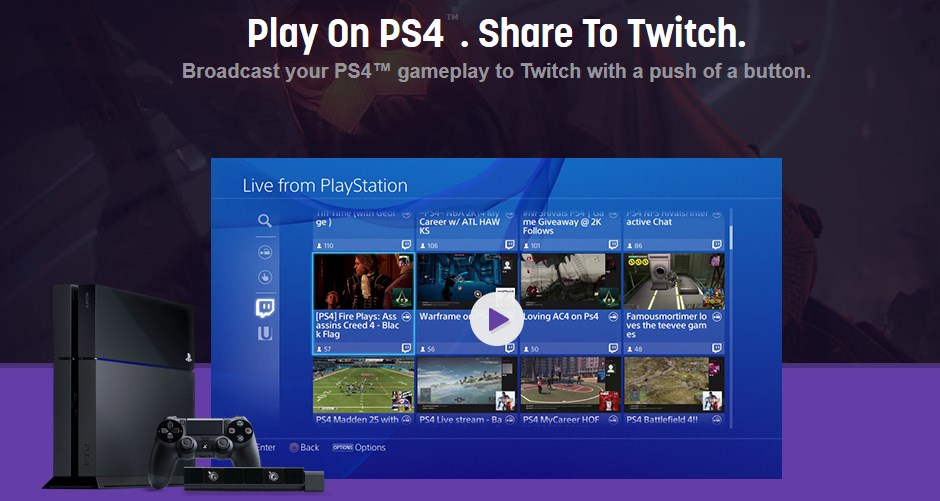Click the Broadcast your PS4 gameplay subheading
Image resolution: width=940 pixels, height=501 pixels.
497,71
